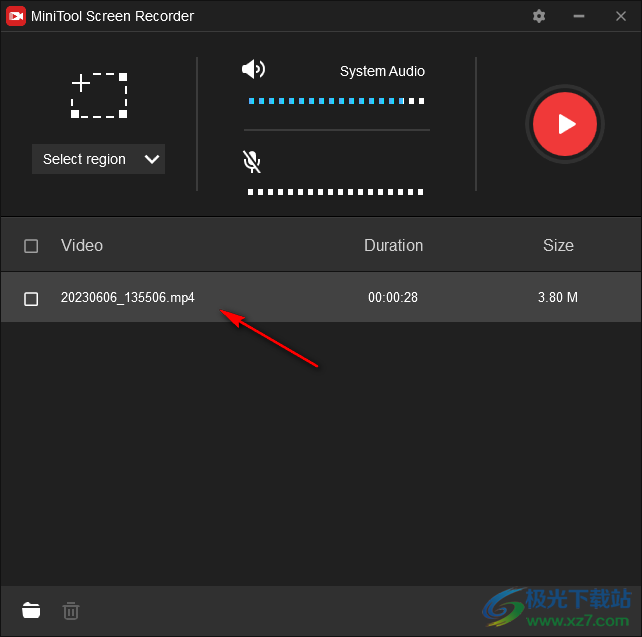
Task: Mute the system audio speaker icon
Action: [x=253, y=69]
